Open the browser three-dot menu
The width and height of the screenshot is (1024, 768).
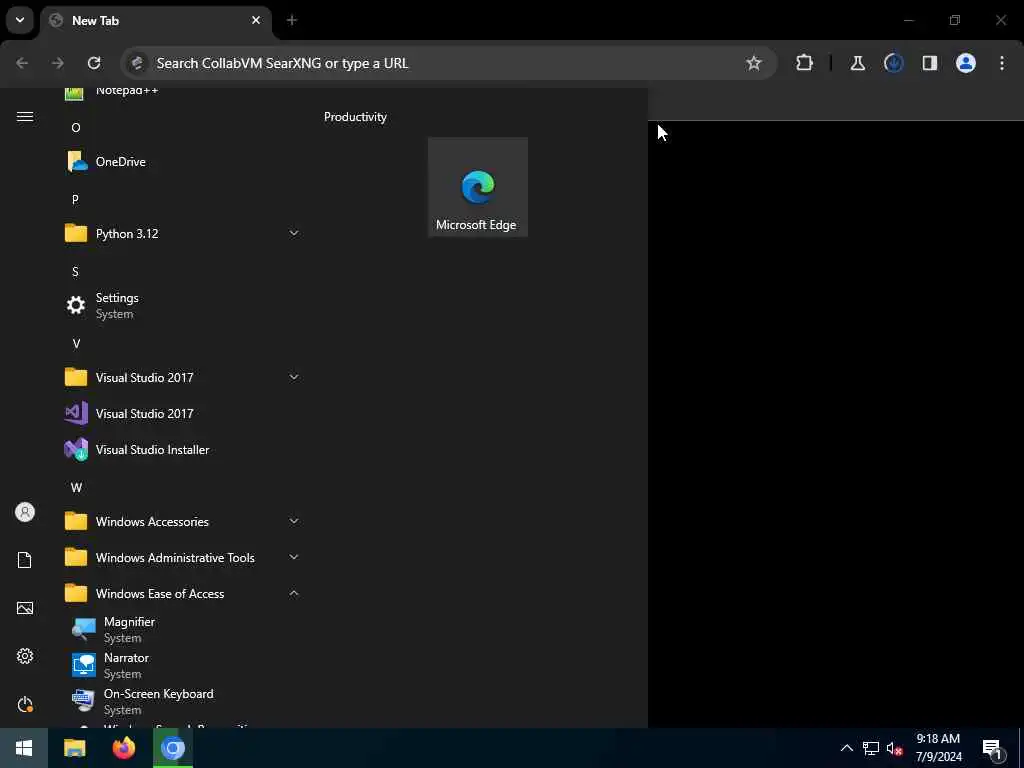[1002, 63]
